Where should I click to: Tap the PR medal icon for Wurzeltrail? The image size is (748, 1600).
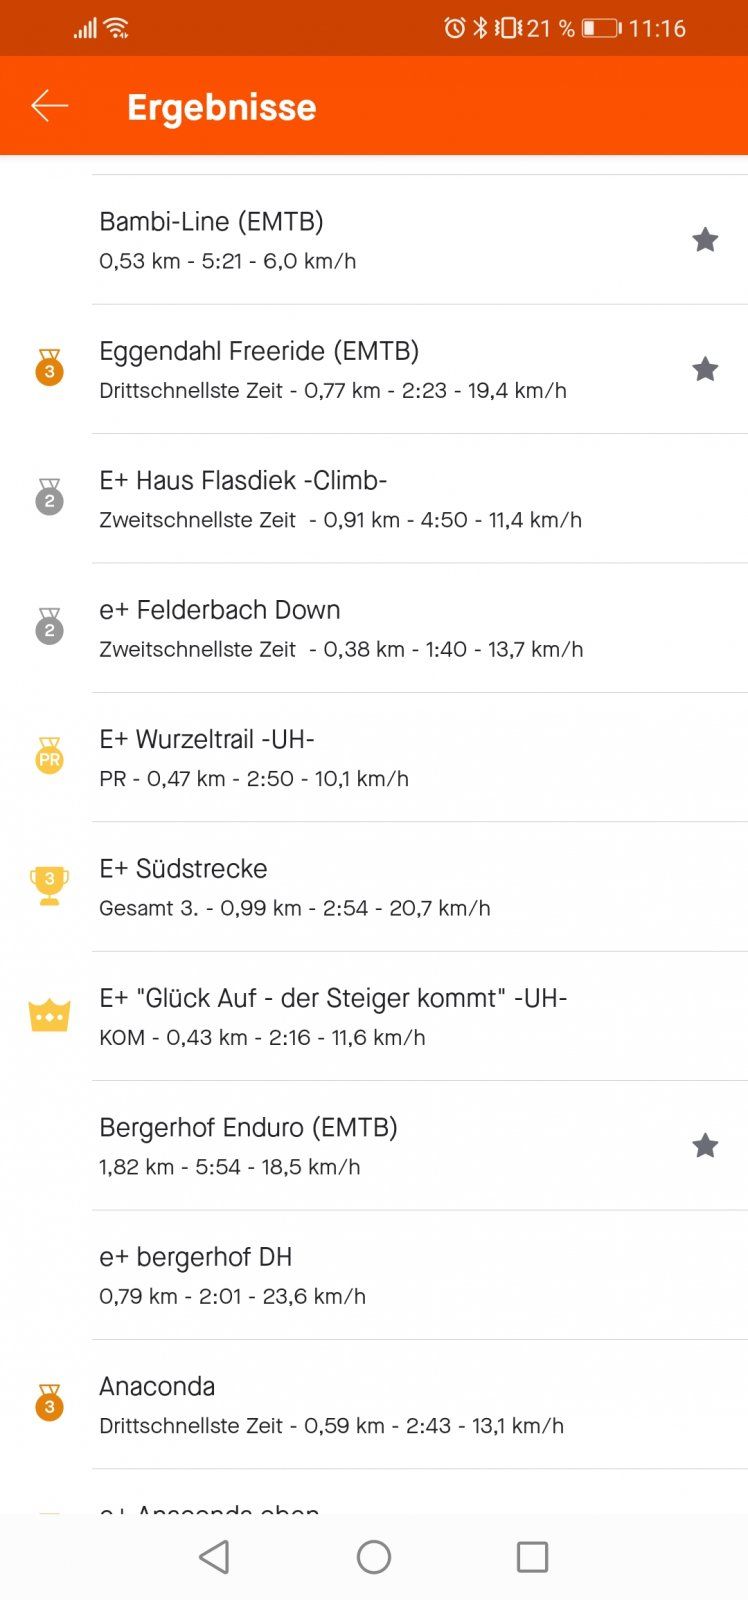tap(49, 757)
